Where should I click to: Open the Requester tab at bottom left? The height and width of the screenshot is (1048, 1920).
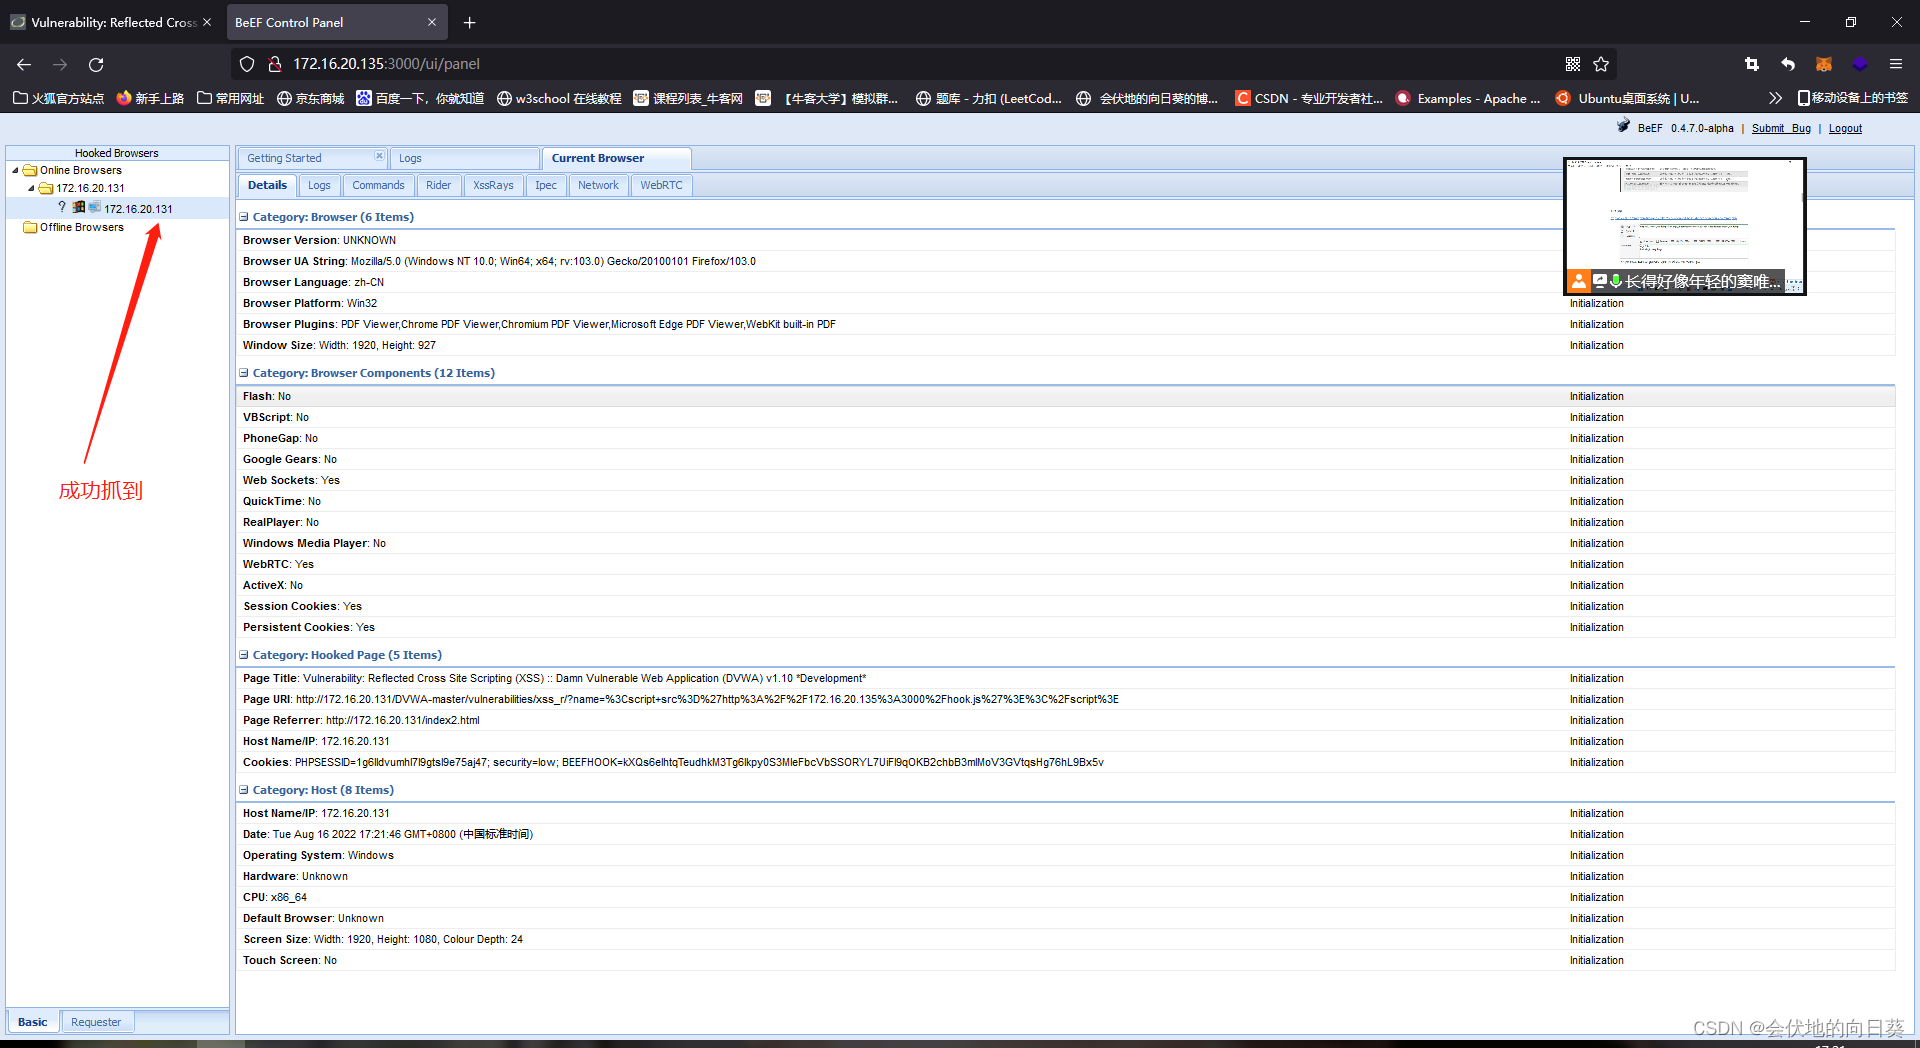tap(96, 1021)
